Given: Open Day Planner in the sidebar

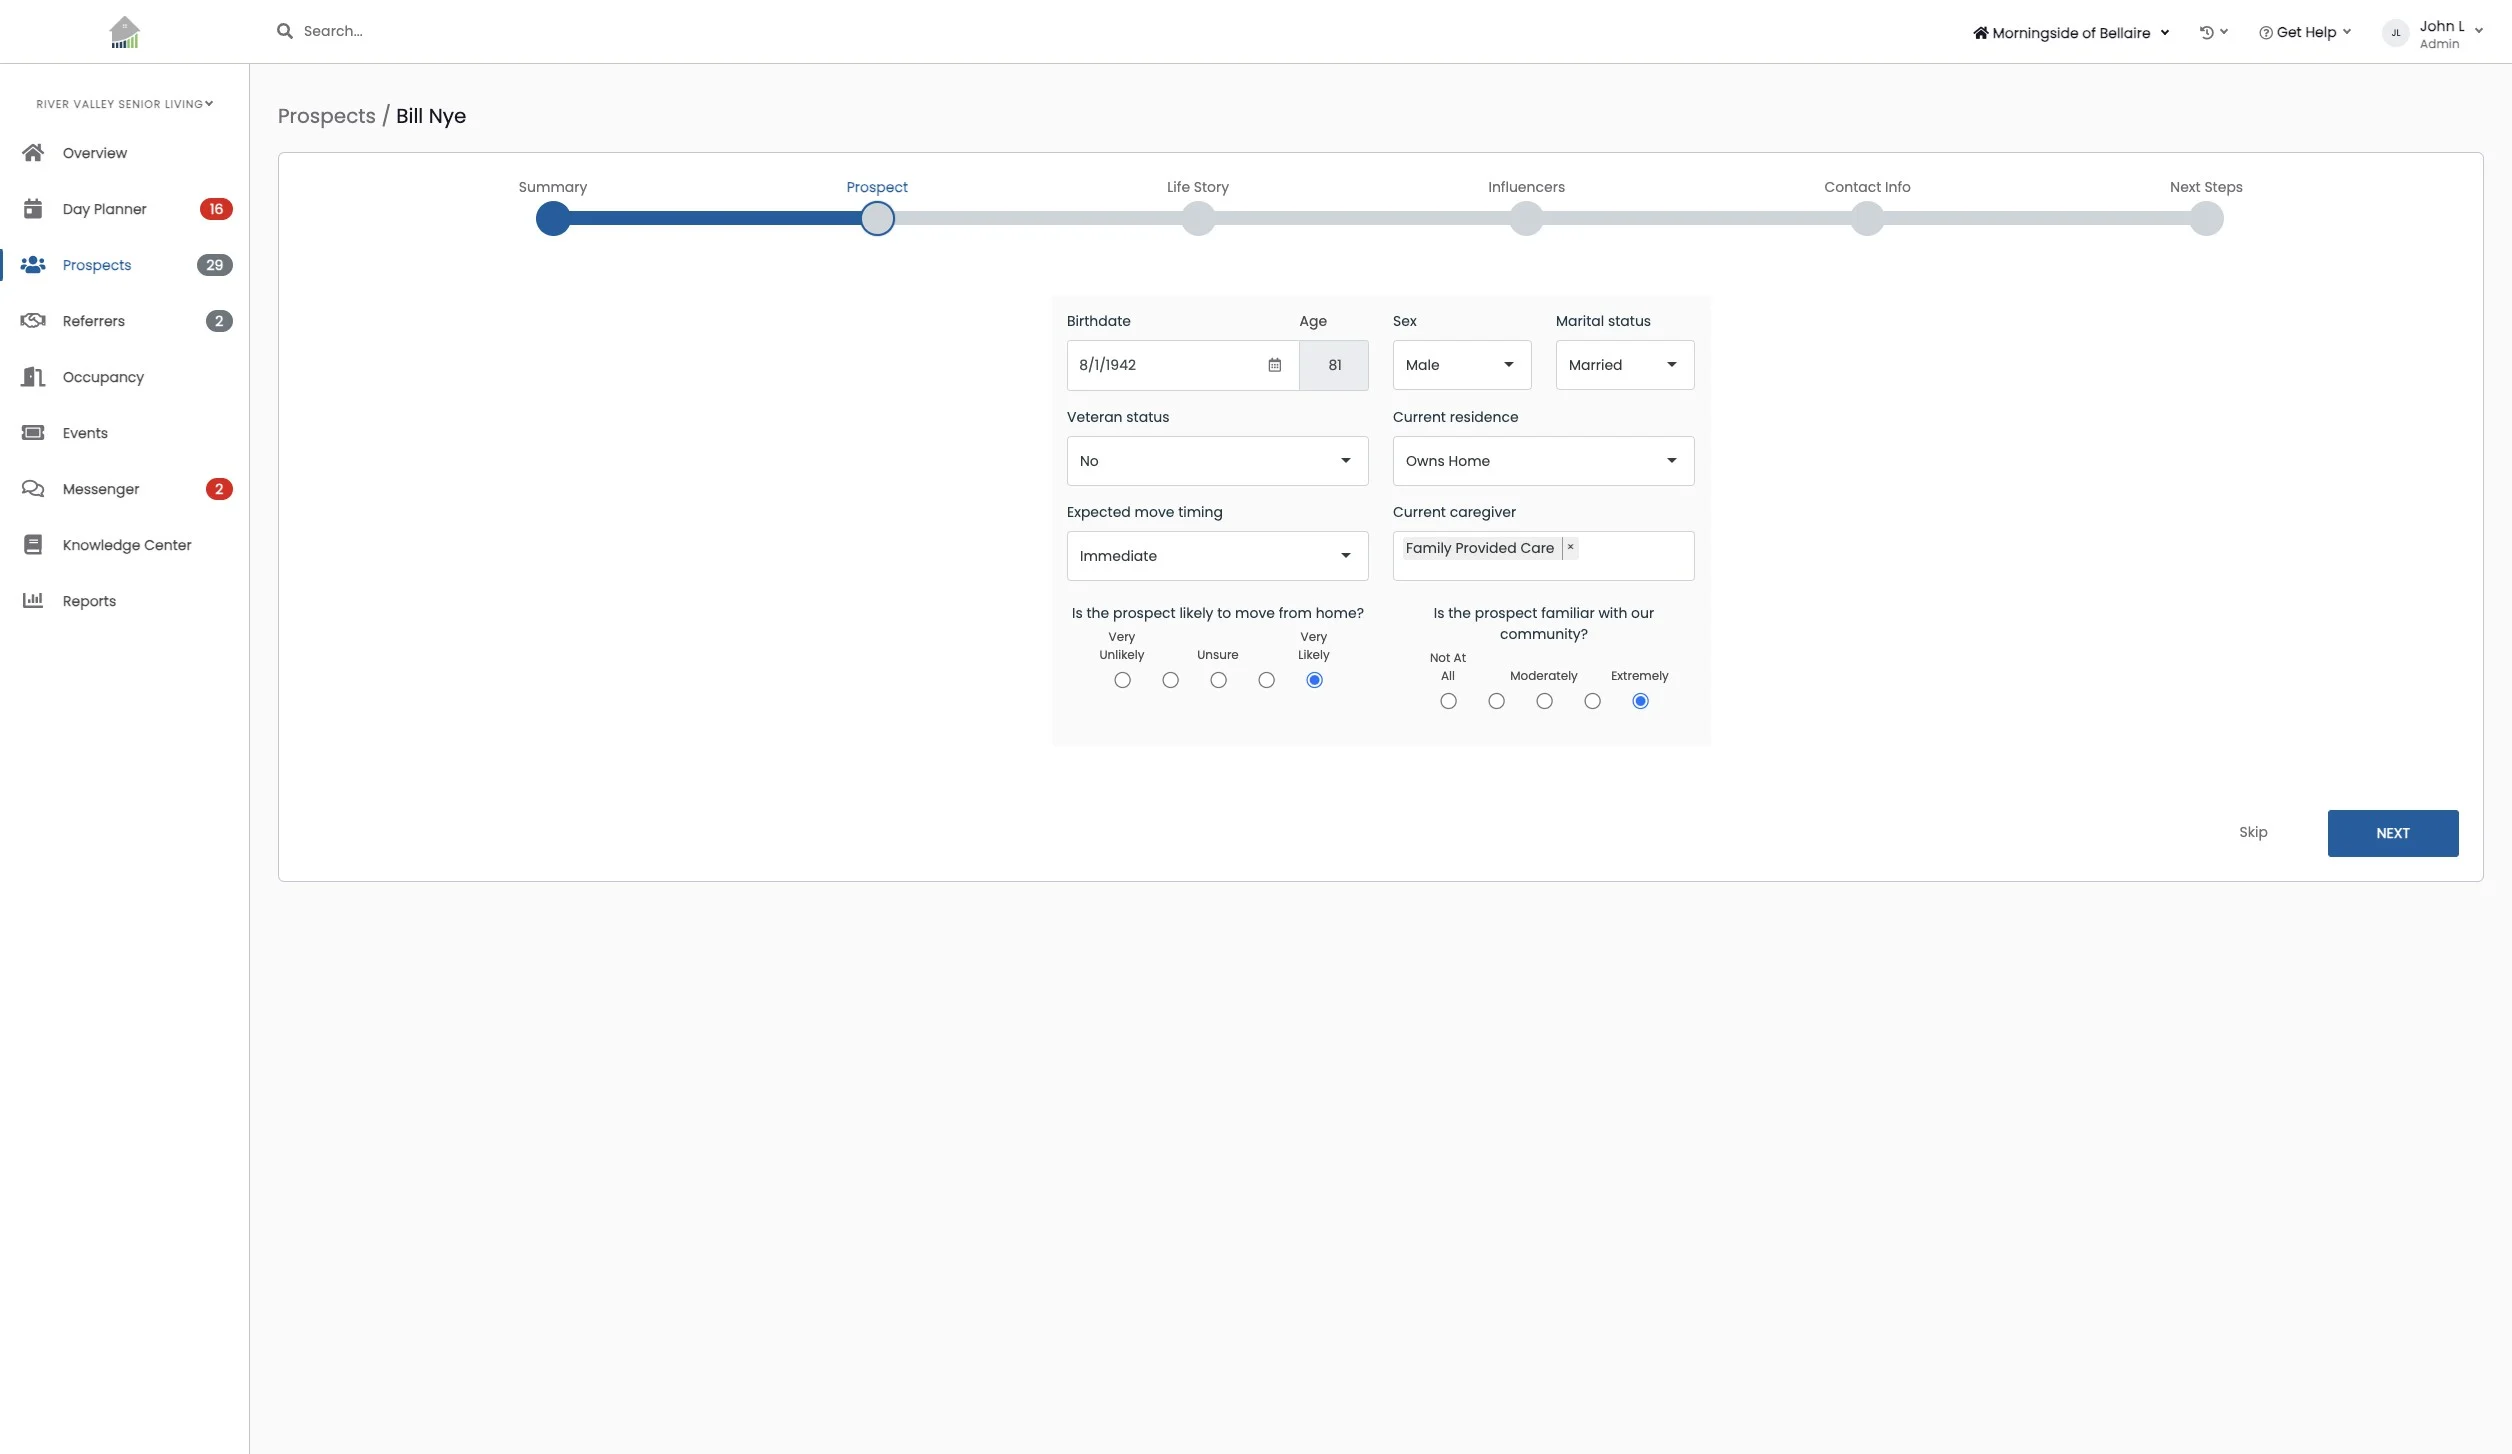Looking at the screenshot, I should [104, 209].
